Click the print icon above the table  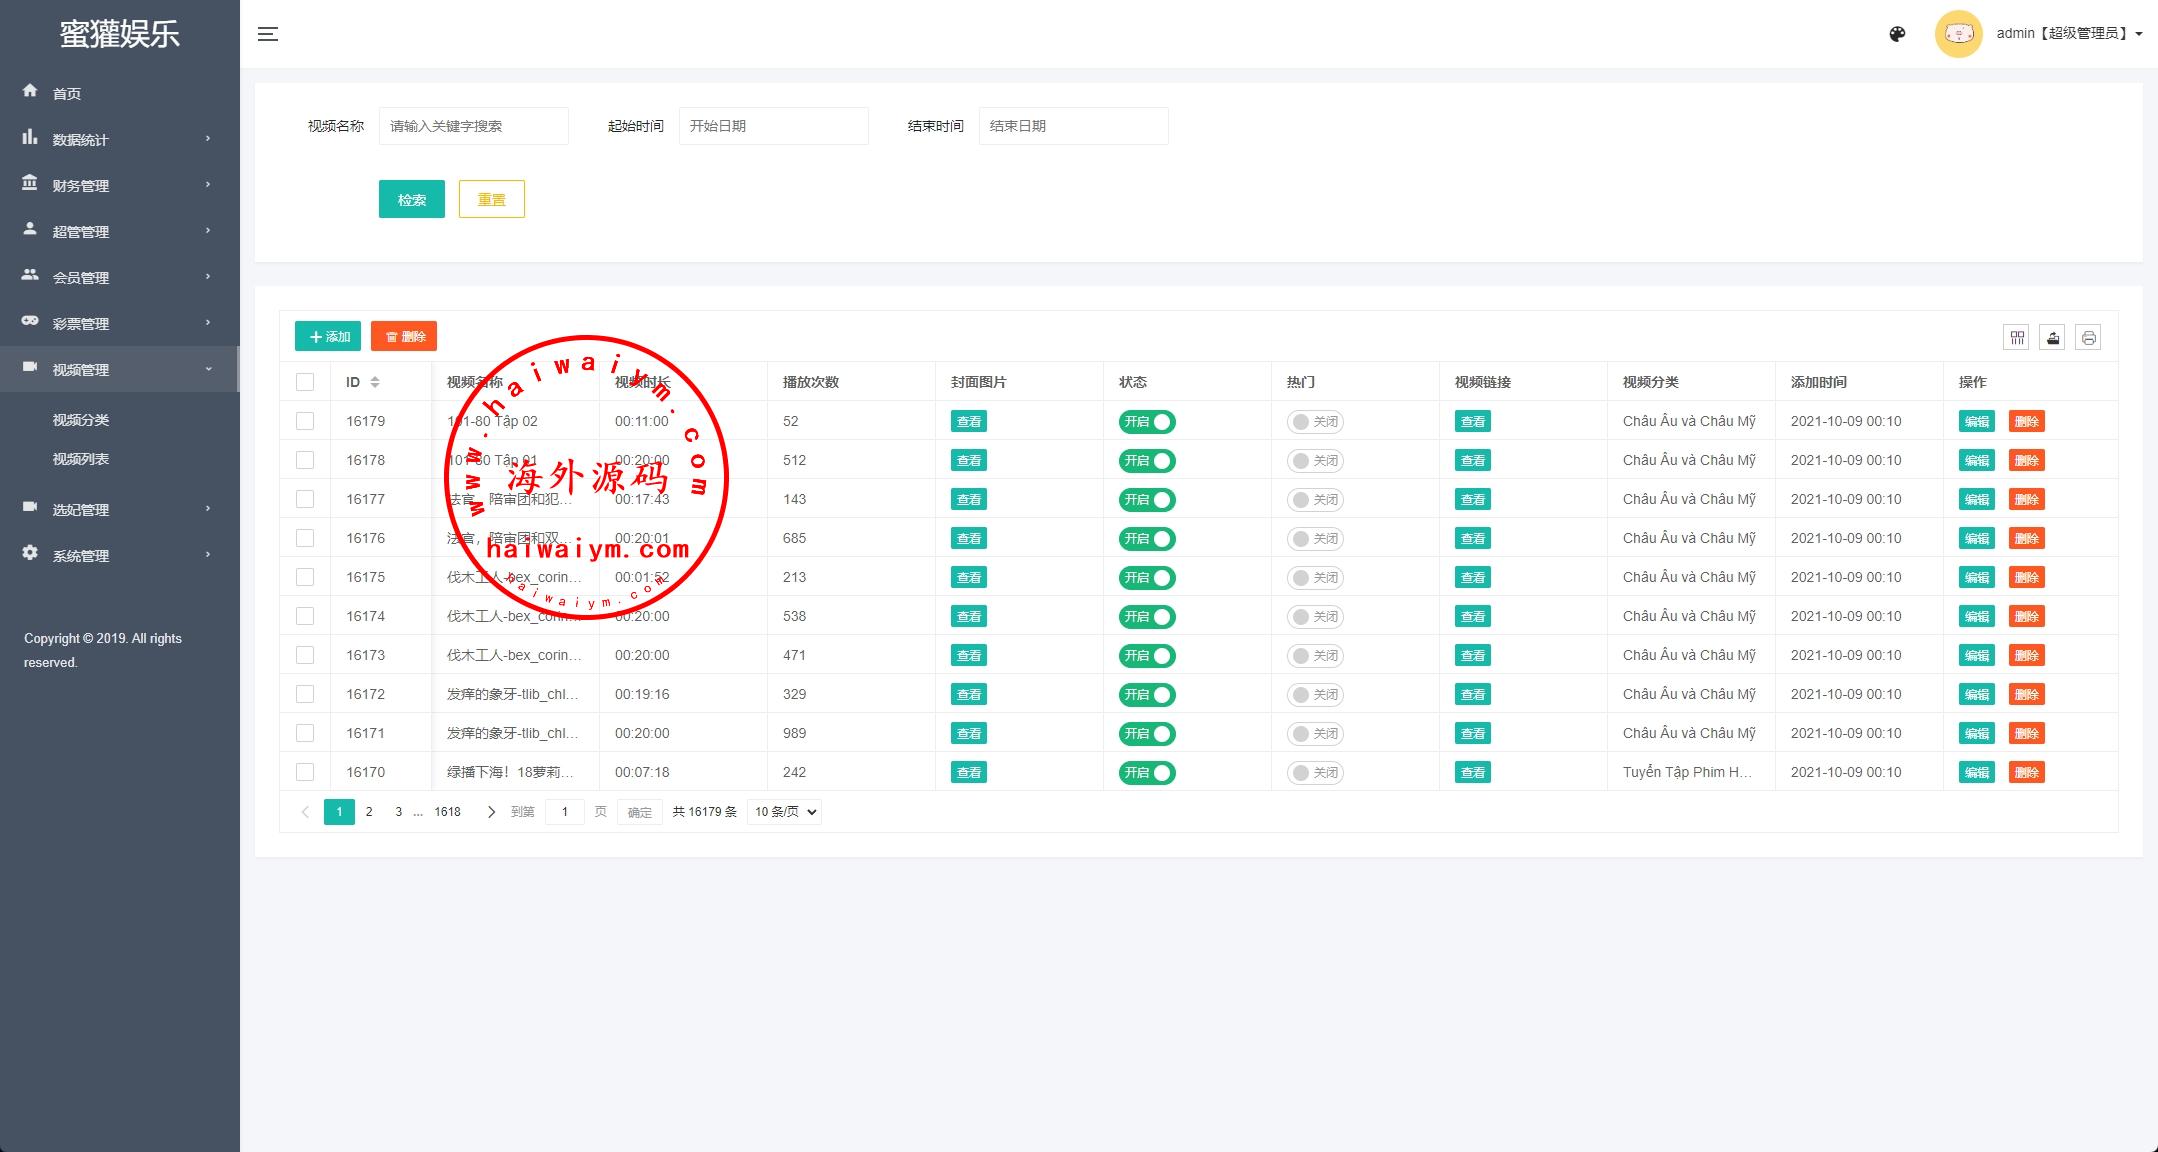[x=2088, y=337]
